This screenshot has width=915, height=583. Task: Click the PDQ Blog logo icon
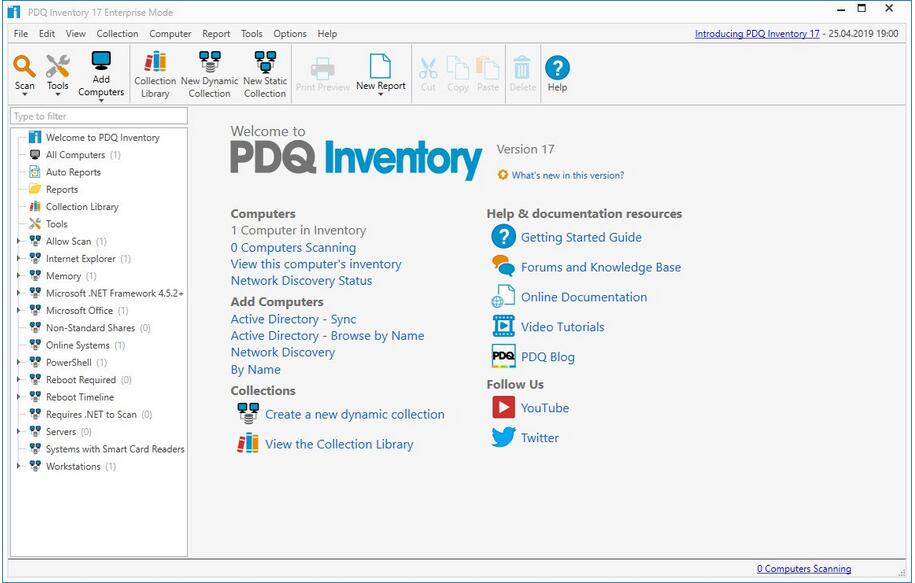click(x=503, y=356)
